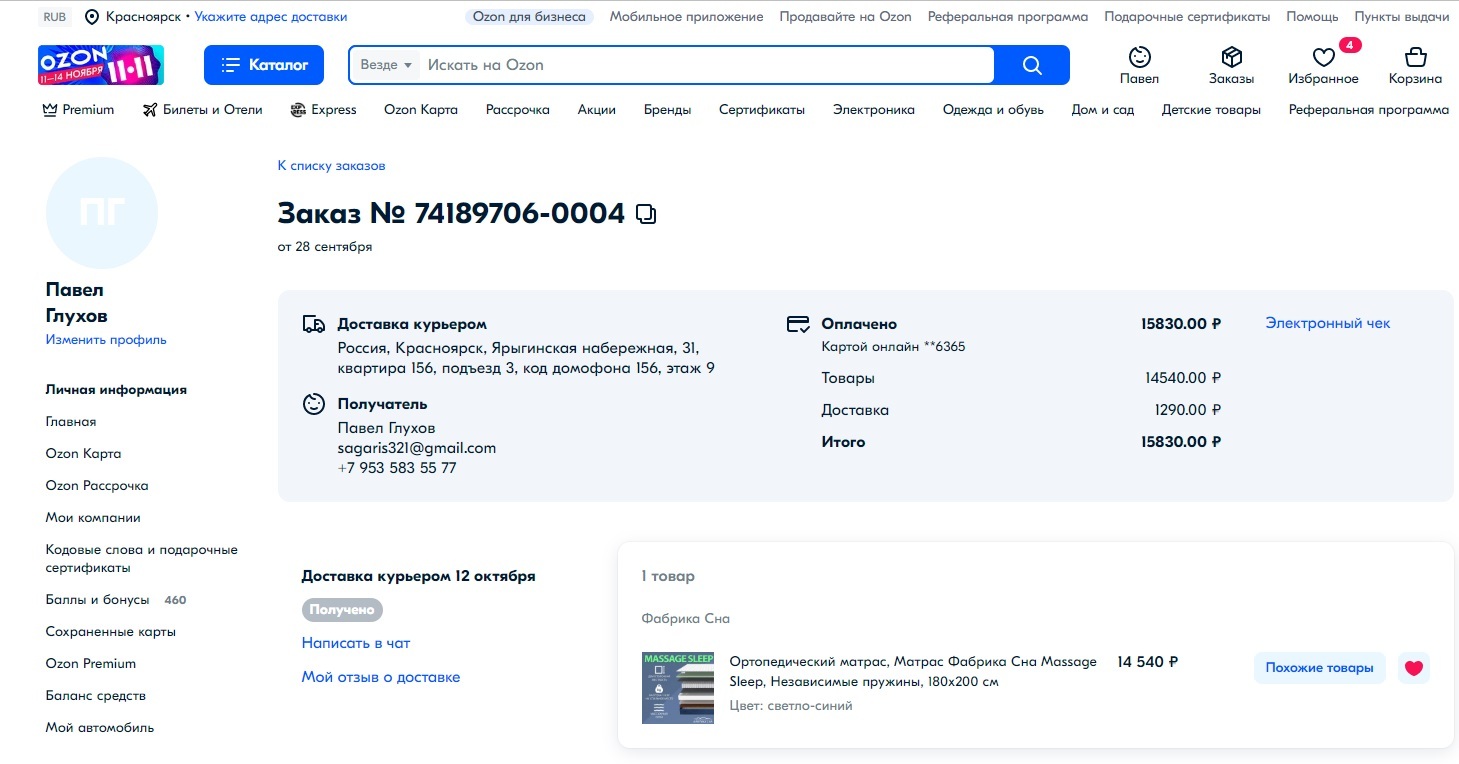Click the Ozon 11.11 logo banner
1459x764 pixels.
point(101,65)
